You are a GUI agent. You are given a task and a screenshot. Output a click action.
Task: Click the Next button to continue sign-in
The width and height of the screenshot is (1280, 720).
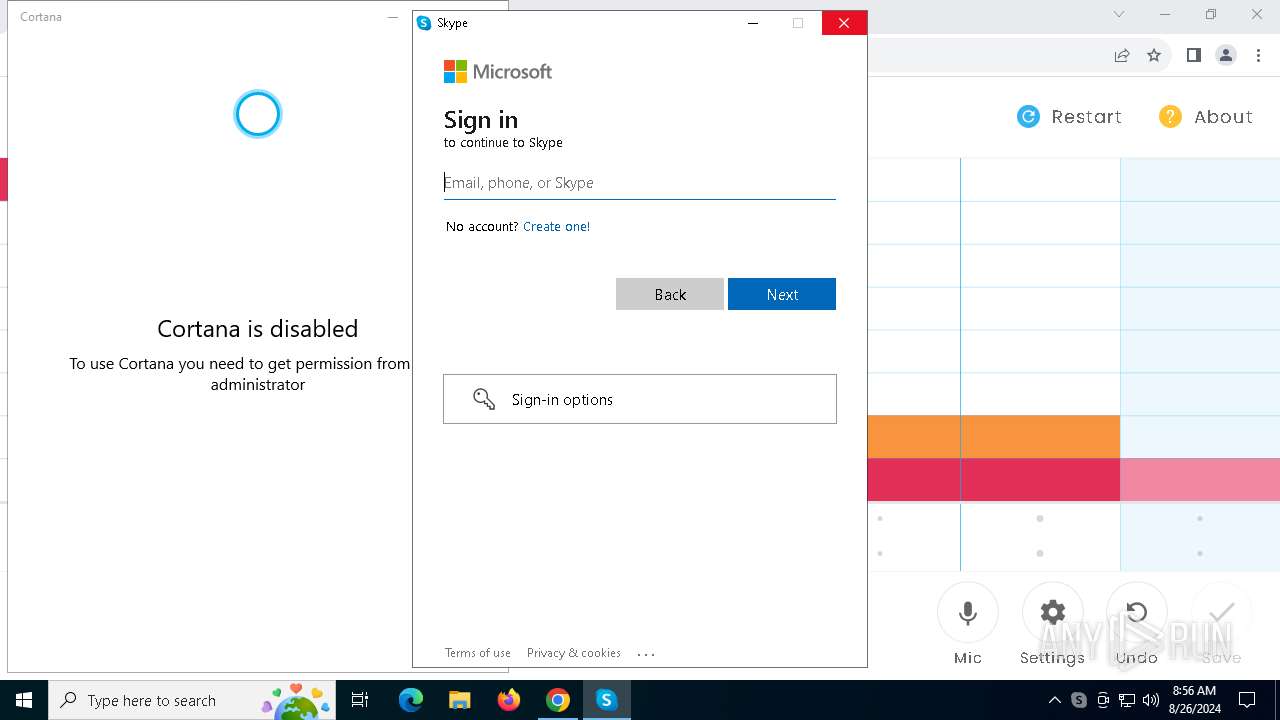pos(782,294)
